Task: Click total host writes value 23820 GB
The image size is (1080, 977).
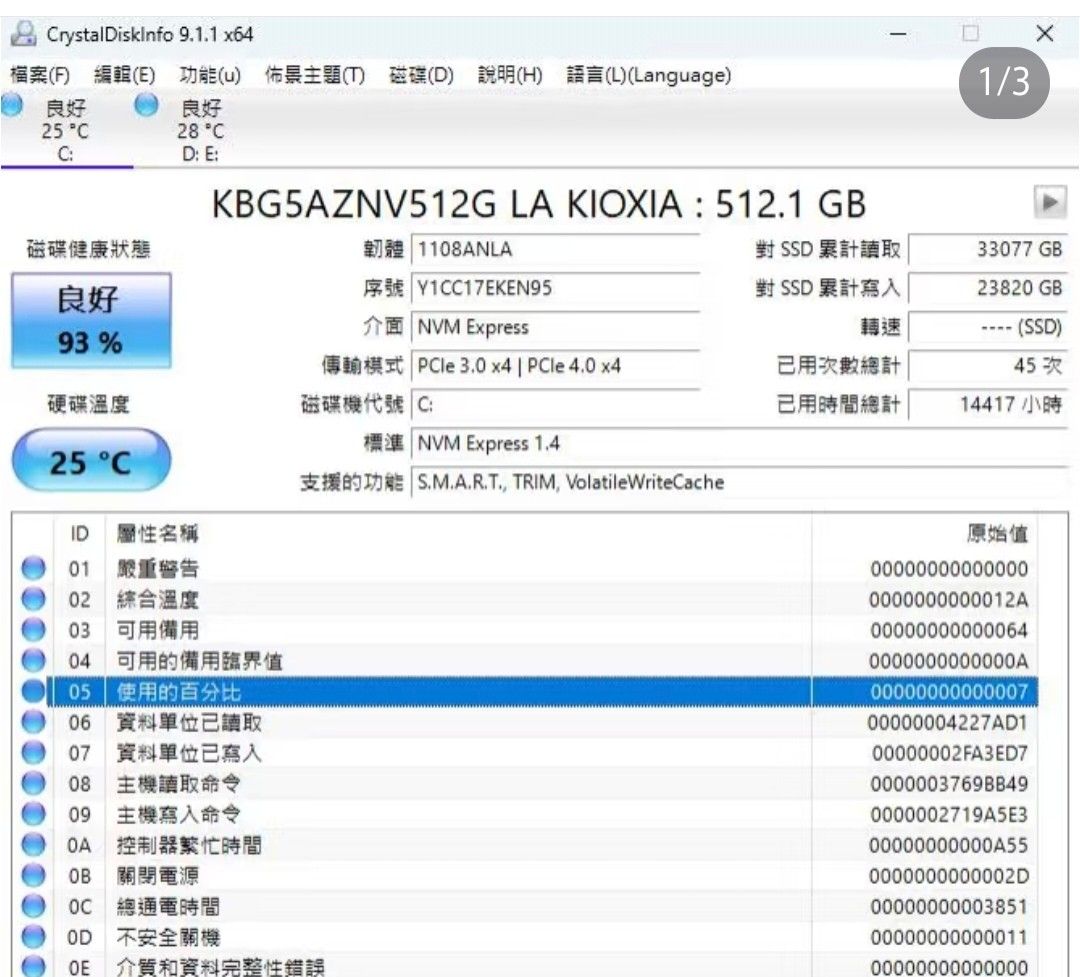Action: [x=988, y=288]
